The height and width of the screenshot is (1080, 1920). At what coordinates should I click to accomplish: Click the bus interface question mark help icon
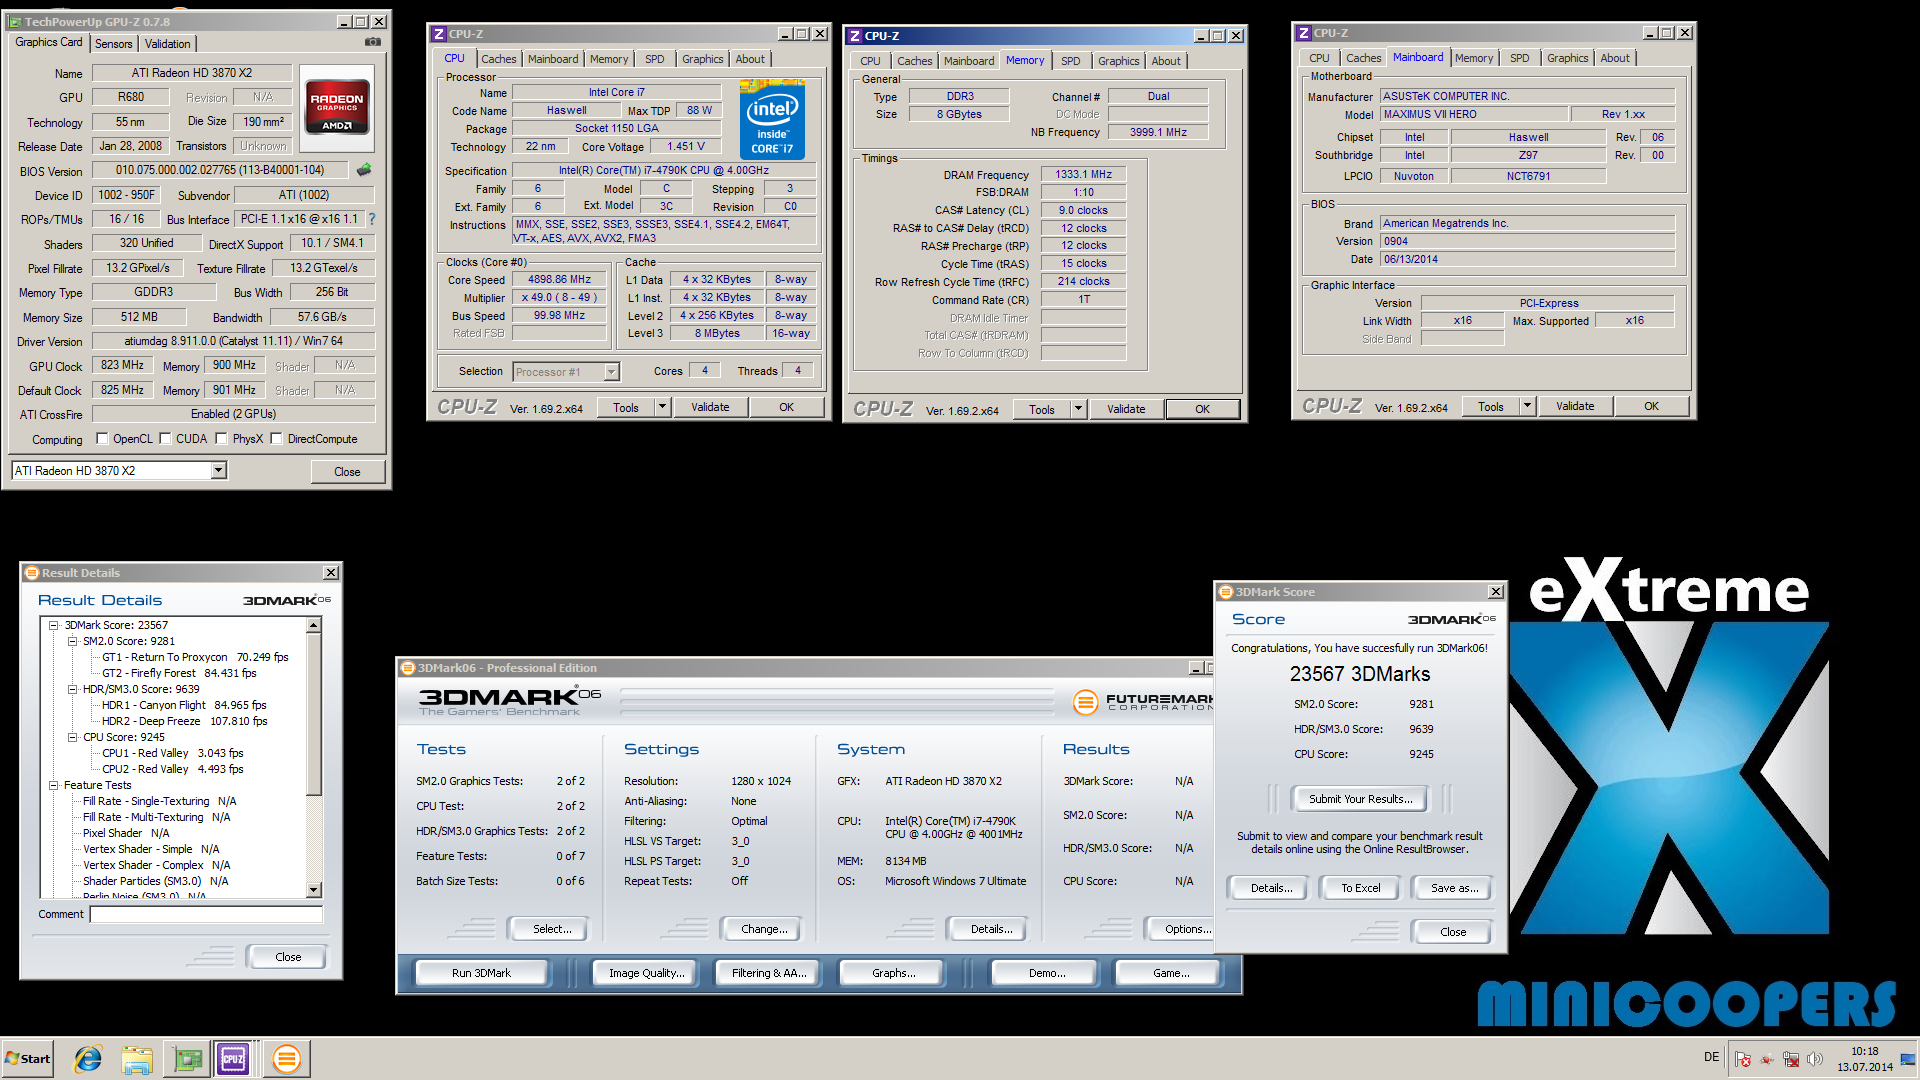point(372,219)
